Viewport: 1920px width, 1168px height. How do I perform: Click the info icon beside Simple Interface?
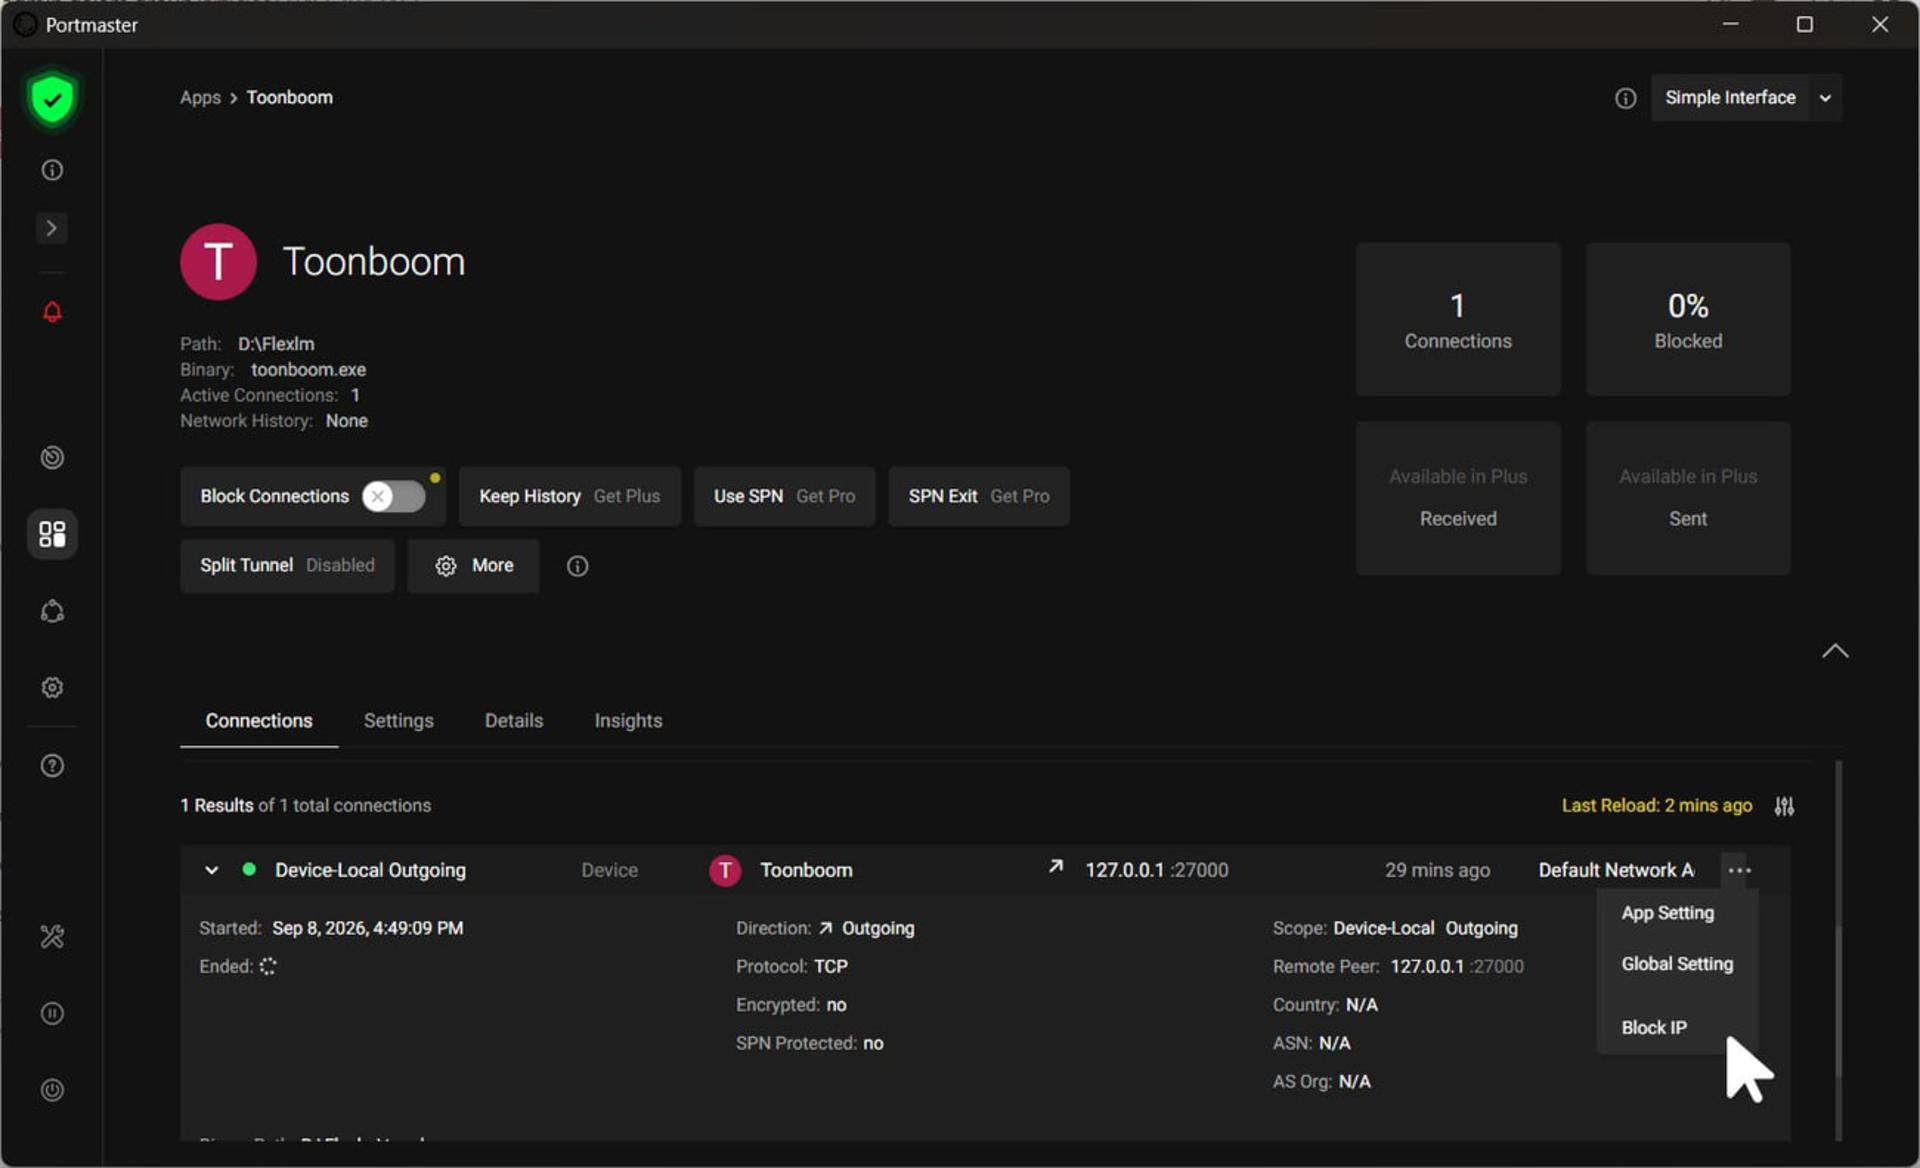pyautogui.click(x=1625, y=98)
